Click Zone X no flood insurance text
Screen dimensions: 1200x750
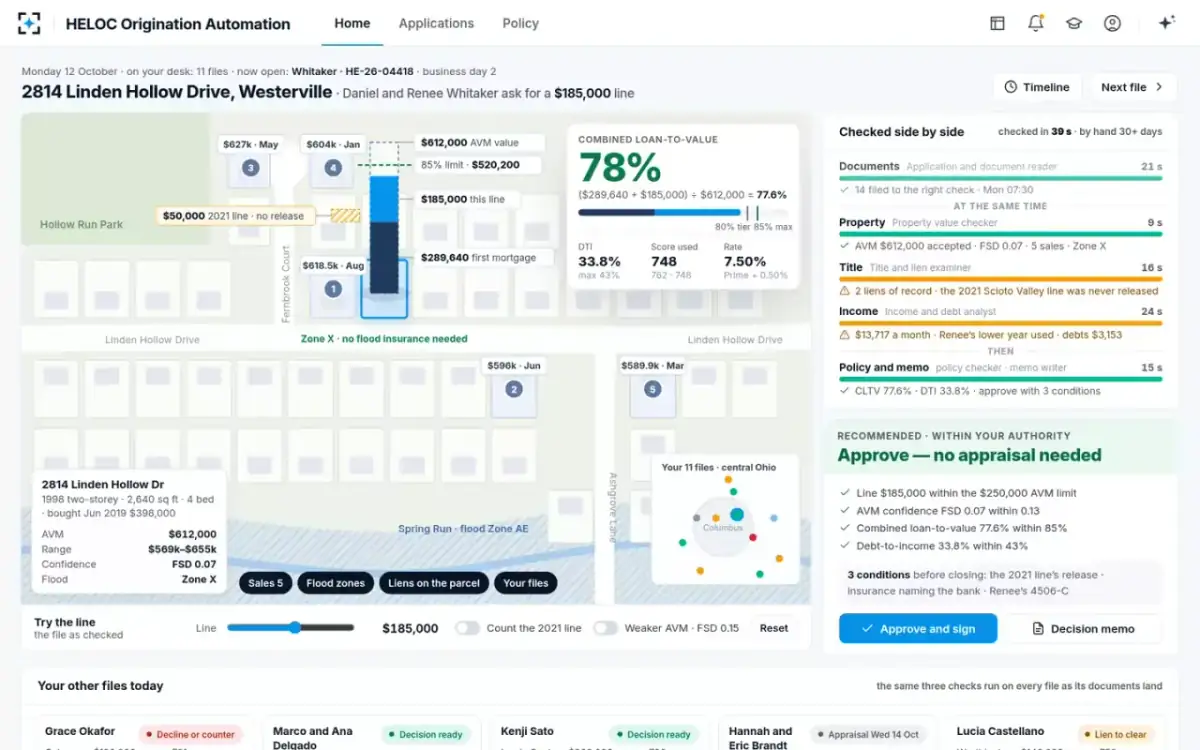(x=384, y=339)
